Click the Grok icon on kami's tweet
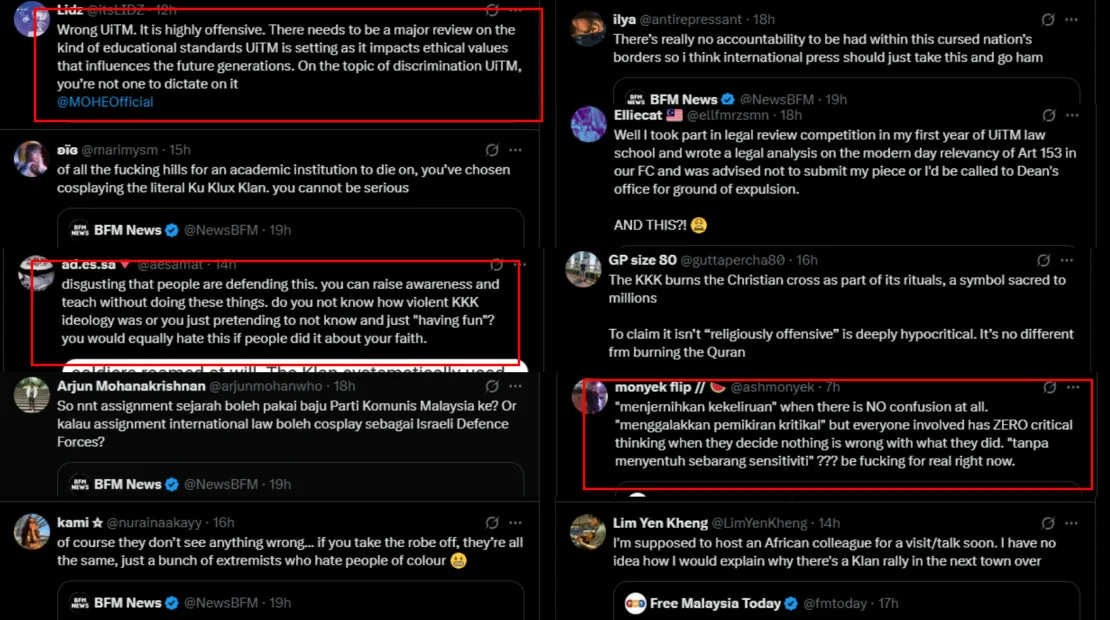Image resolution: width=1110 pixels, height=620 pixels. tap(492, 523)
